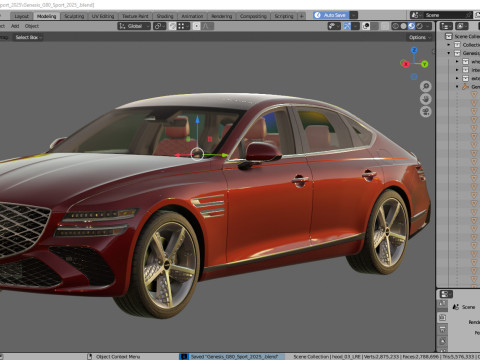This screenshot has height=360, width=480.
Task: Switch to the Scripting workspace tab
Action: (x=284, y=16)
